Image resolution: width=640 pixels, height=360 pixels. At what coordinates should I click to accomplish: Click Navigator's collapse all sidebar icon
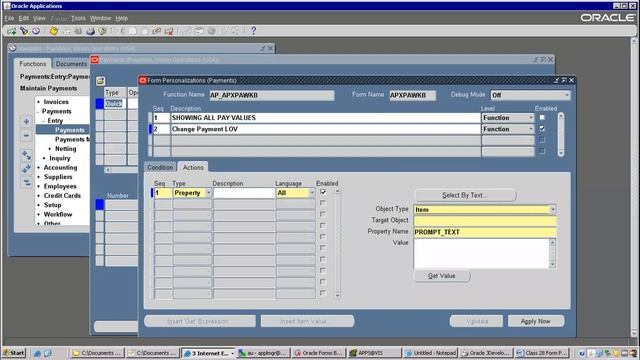coord(27,182)
